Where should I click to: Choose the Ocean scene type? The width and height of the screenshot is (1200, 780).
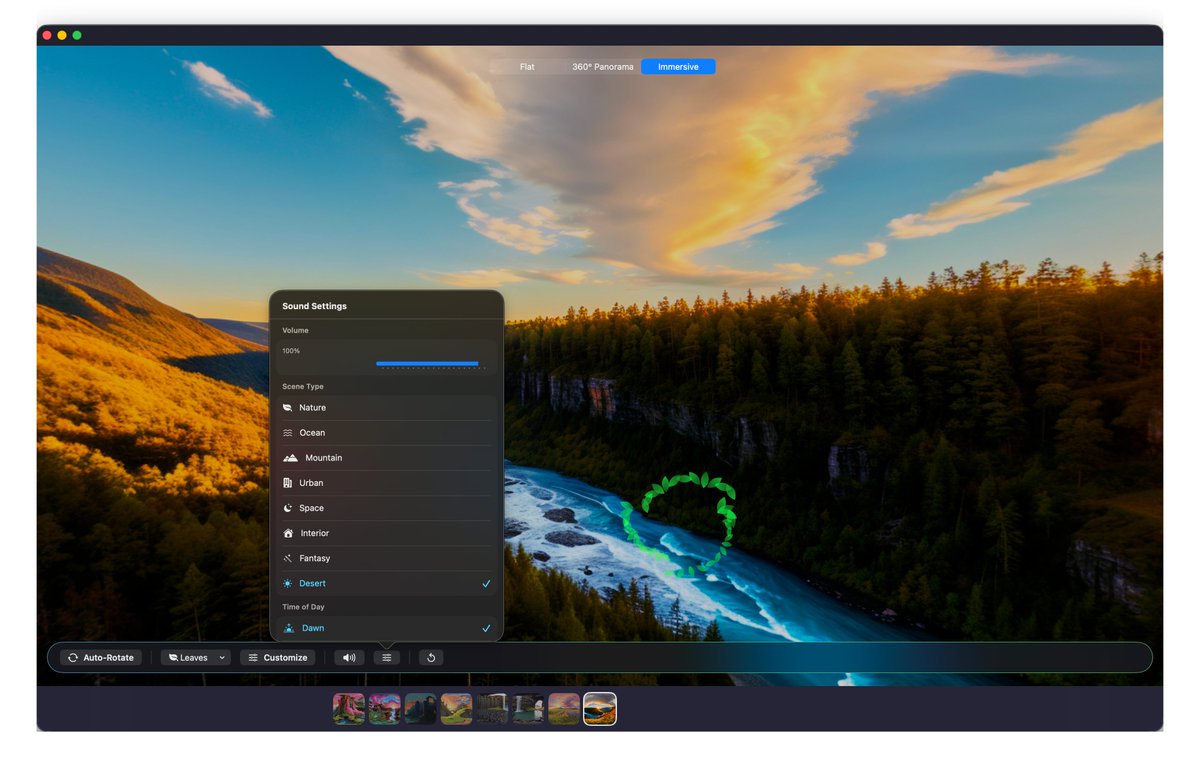tap(387, 433)
